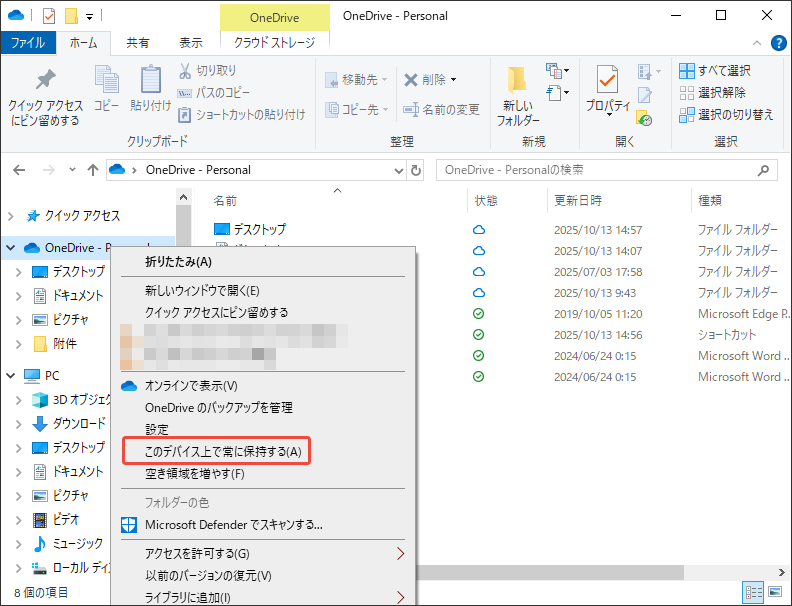Sort by the 状態 column header
Image resolution: width=792 pixels, height=606 pixels.
coord(486,201)
